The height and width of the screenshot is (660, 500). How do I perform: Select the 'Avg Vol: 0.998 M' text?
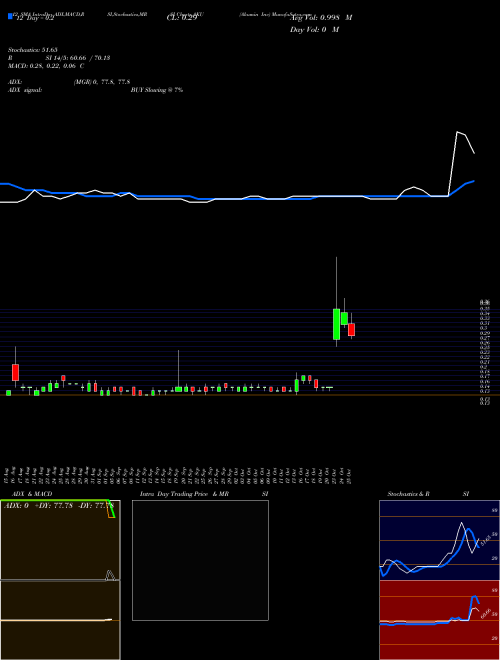coord(321,18)
